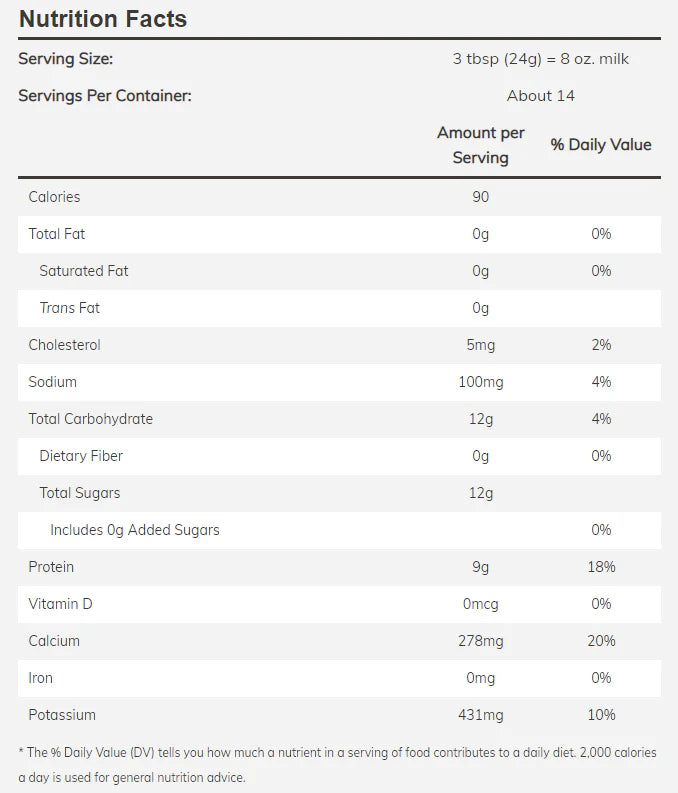678x793 pixels.
Task: Select the Potassium 431mg amount
Action: tap(481, 715)
